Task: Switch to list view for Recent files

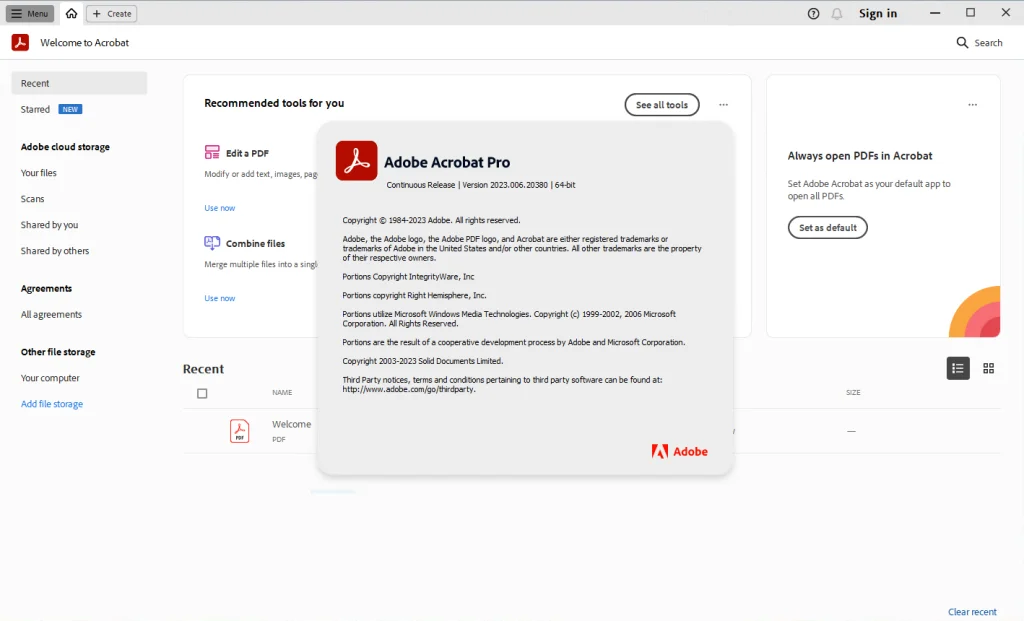Action: (958, 368)
